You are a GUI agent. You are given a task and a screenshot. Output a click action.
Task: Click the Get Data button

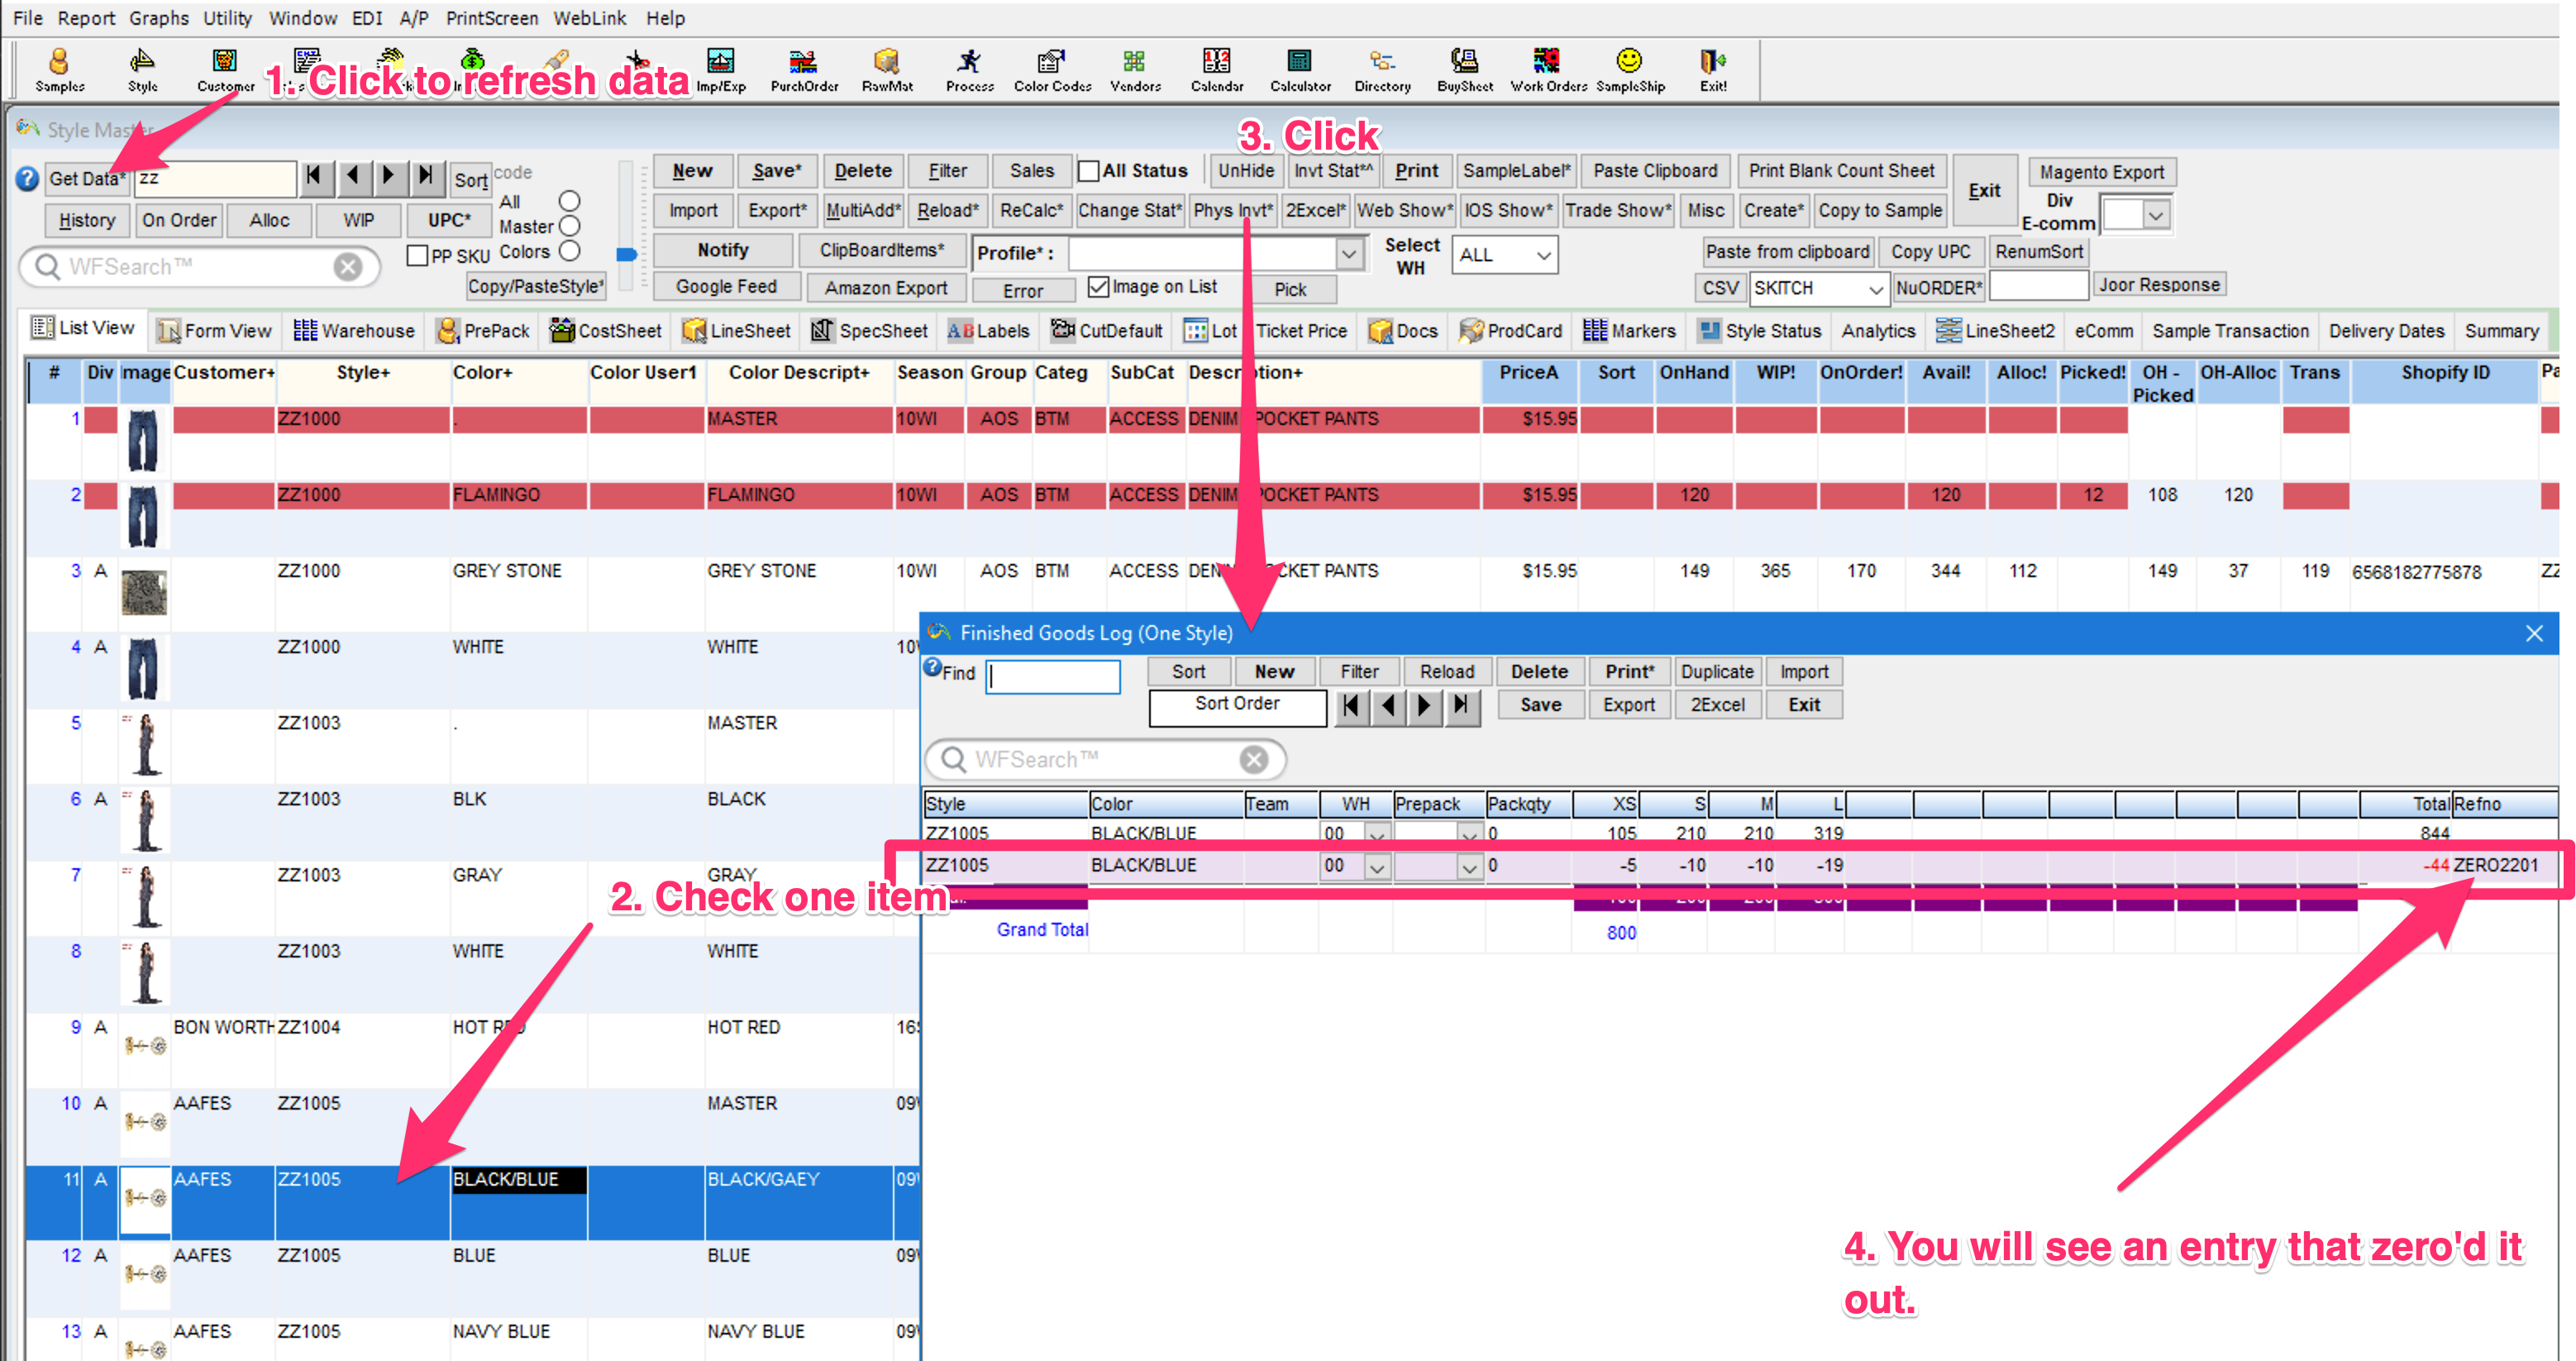tap(86, 179)
